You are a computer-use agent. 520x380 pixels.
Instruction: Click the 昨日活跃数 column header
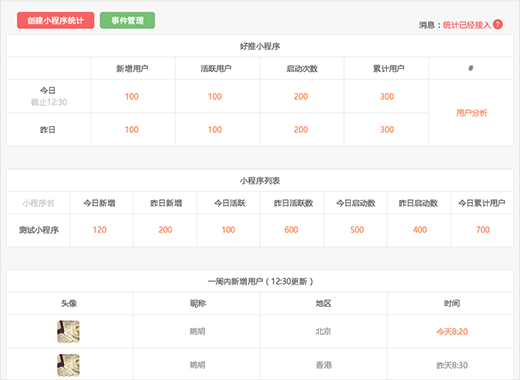tap(293, 203)
